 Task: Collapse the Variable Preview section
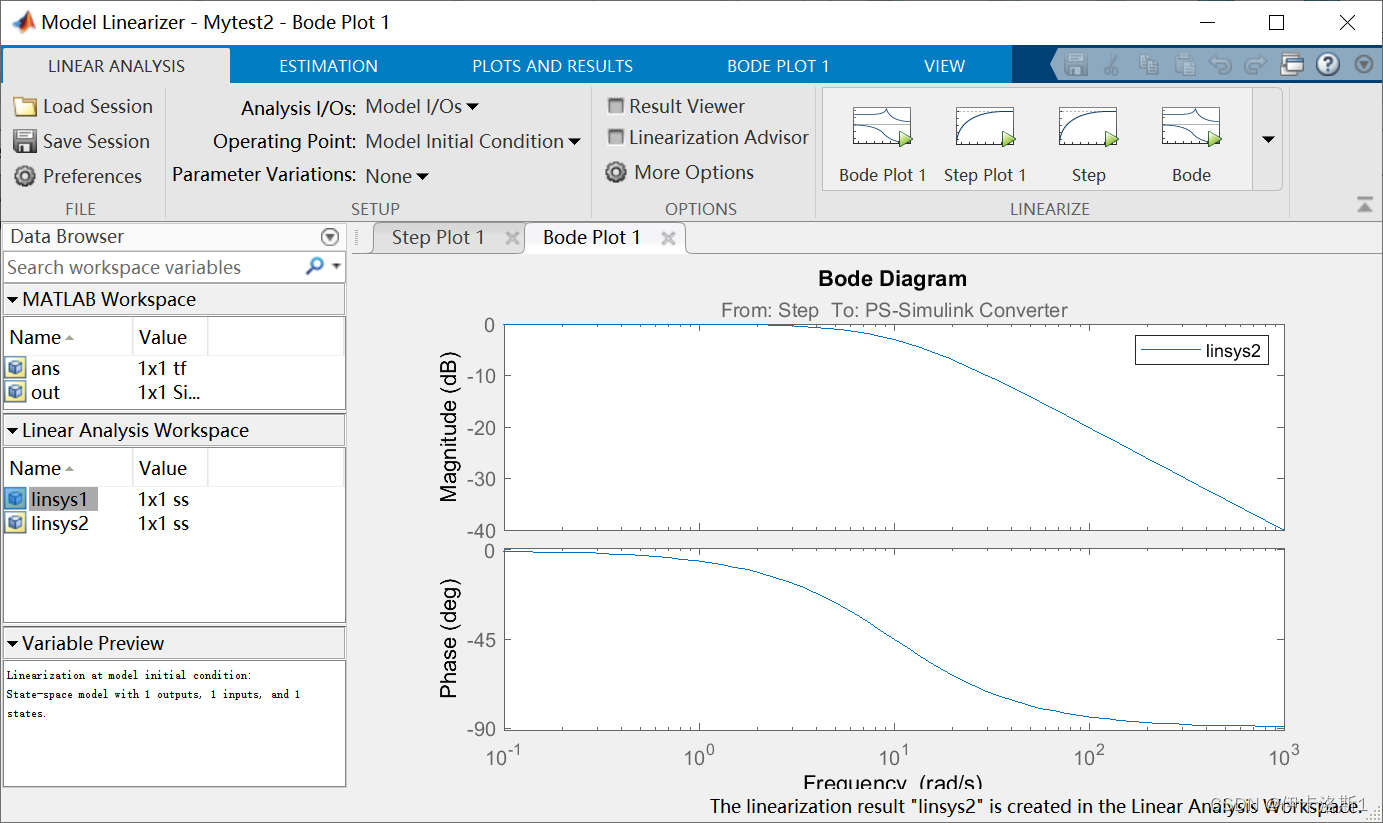pos(13,644)
